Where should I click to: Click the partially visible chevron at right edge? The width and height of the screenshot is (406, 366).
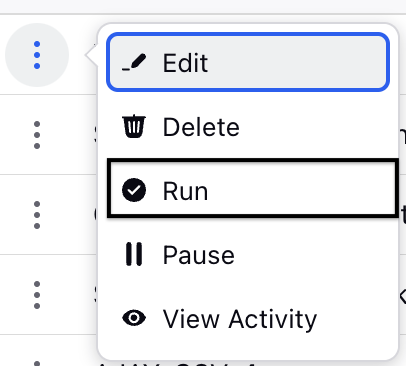point(402,295)
